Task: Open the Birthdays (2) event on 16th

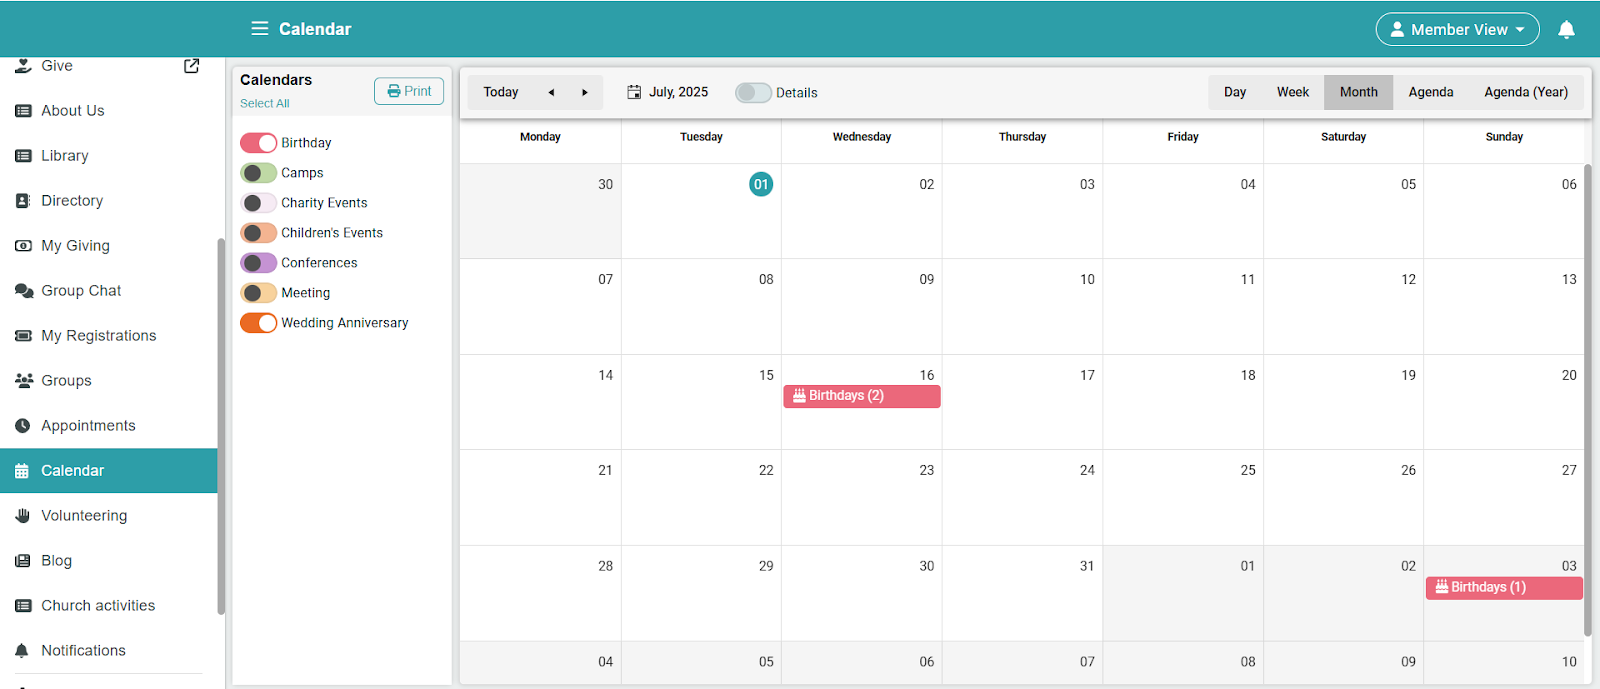Action: pyautogui.click(x=862, y=396)
